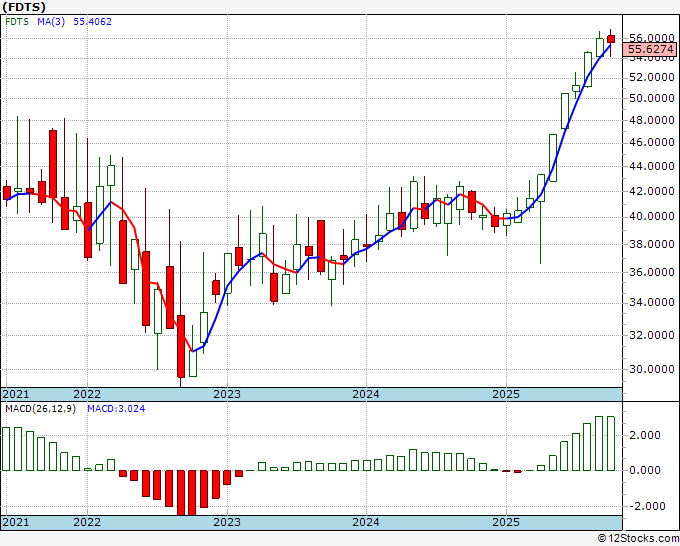Click 2021 on the price chart timeline
Viewport: 680px width, 546px height.
[x=16, y=394]
